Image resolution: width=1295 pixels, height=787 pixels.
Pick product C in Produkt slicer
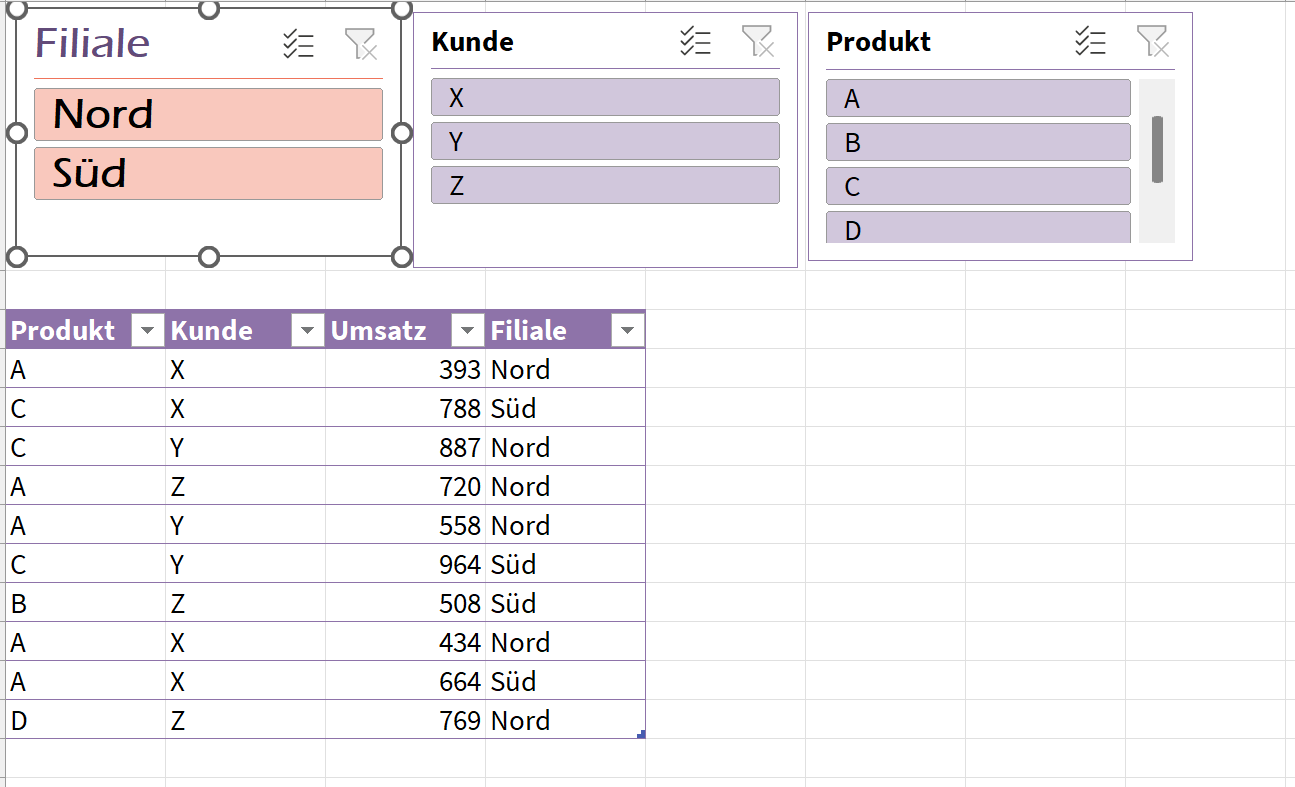click(x=978, y=187)
